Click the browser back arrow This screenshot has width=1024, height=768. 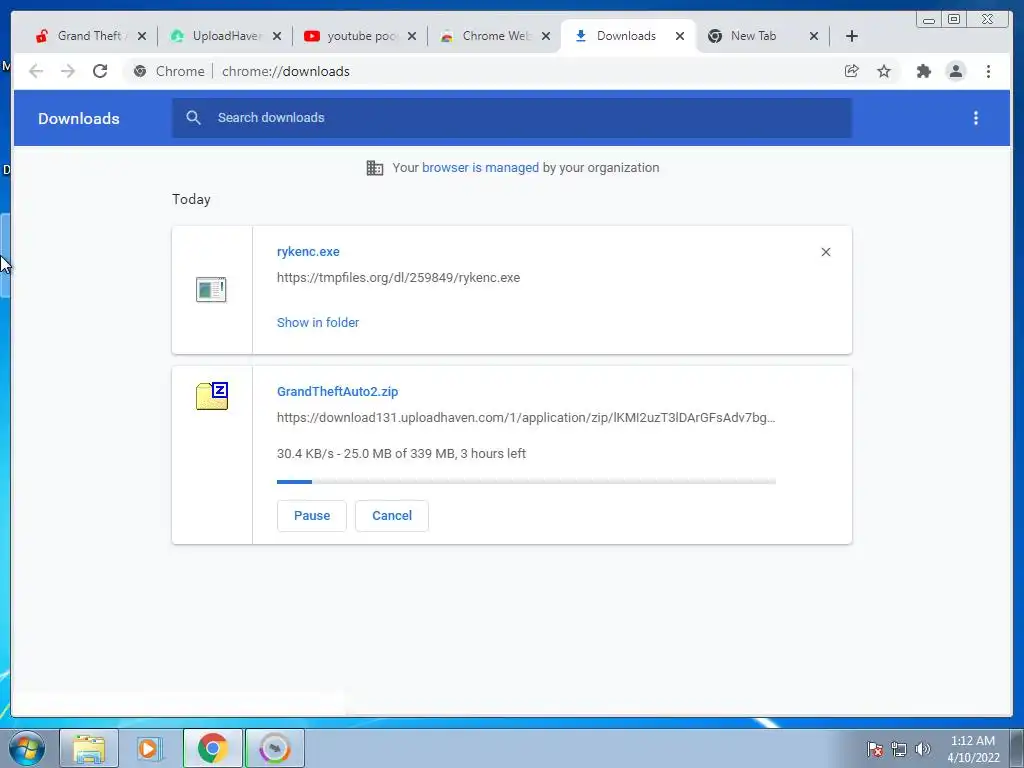pos(36,71)
